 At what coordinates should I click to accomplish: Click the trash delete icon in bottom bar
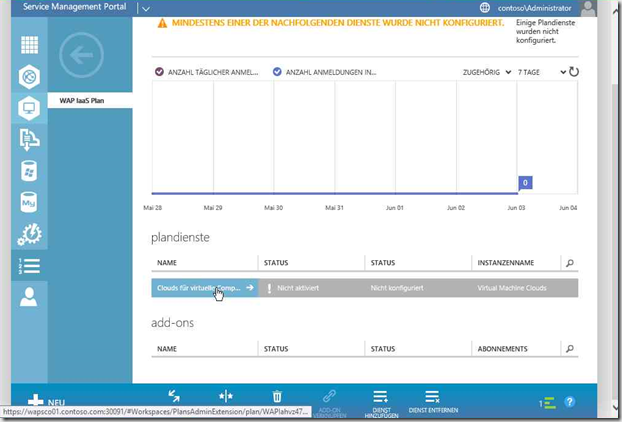point(277,396)
